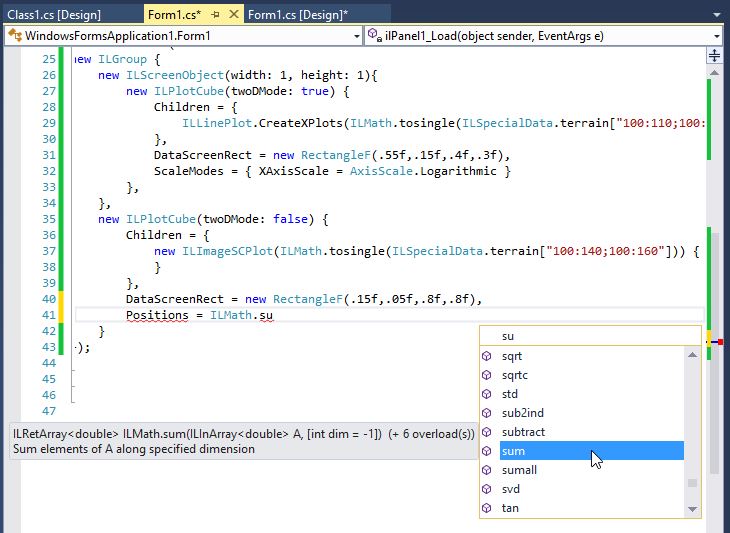Click the 'su' filter box atop completion list
Image resolution: width=730 pixels, height=533 pixels.
590,336
